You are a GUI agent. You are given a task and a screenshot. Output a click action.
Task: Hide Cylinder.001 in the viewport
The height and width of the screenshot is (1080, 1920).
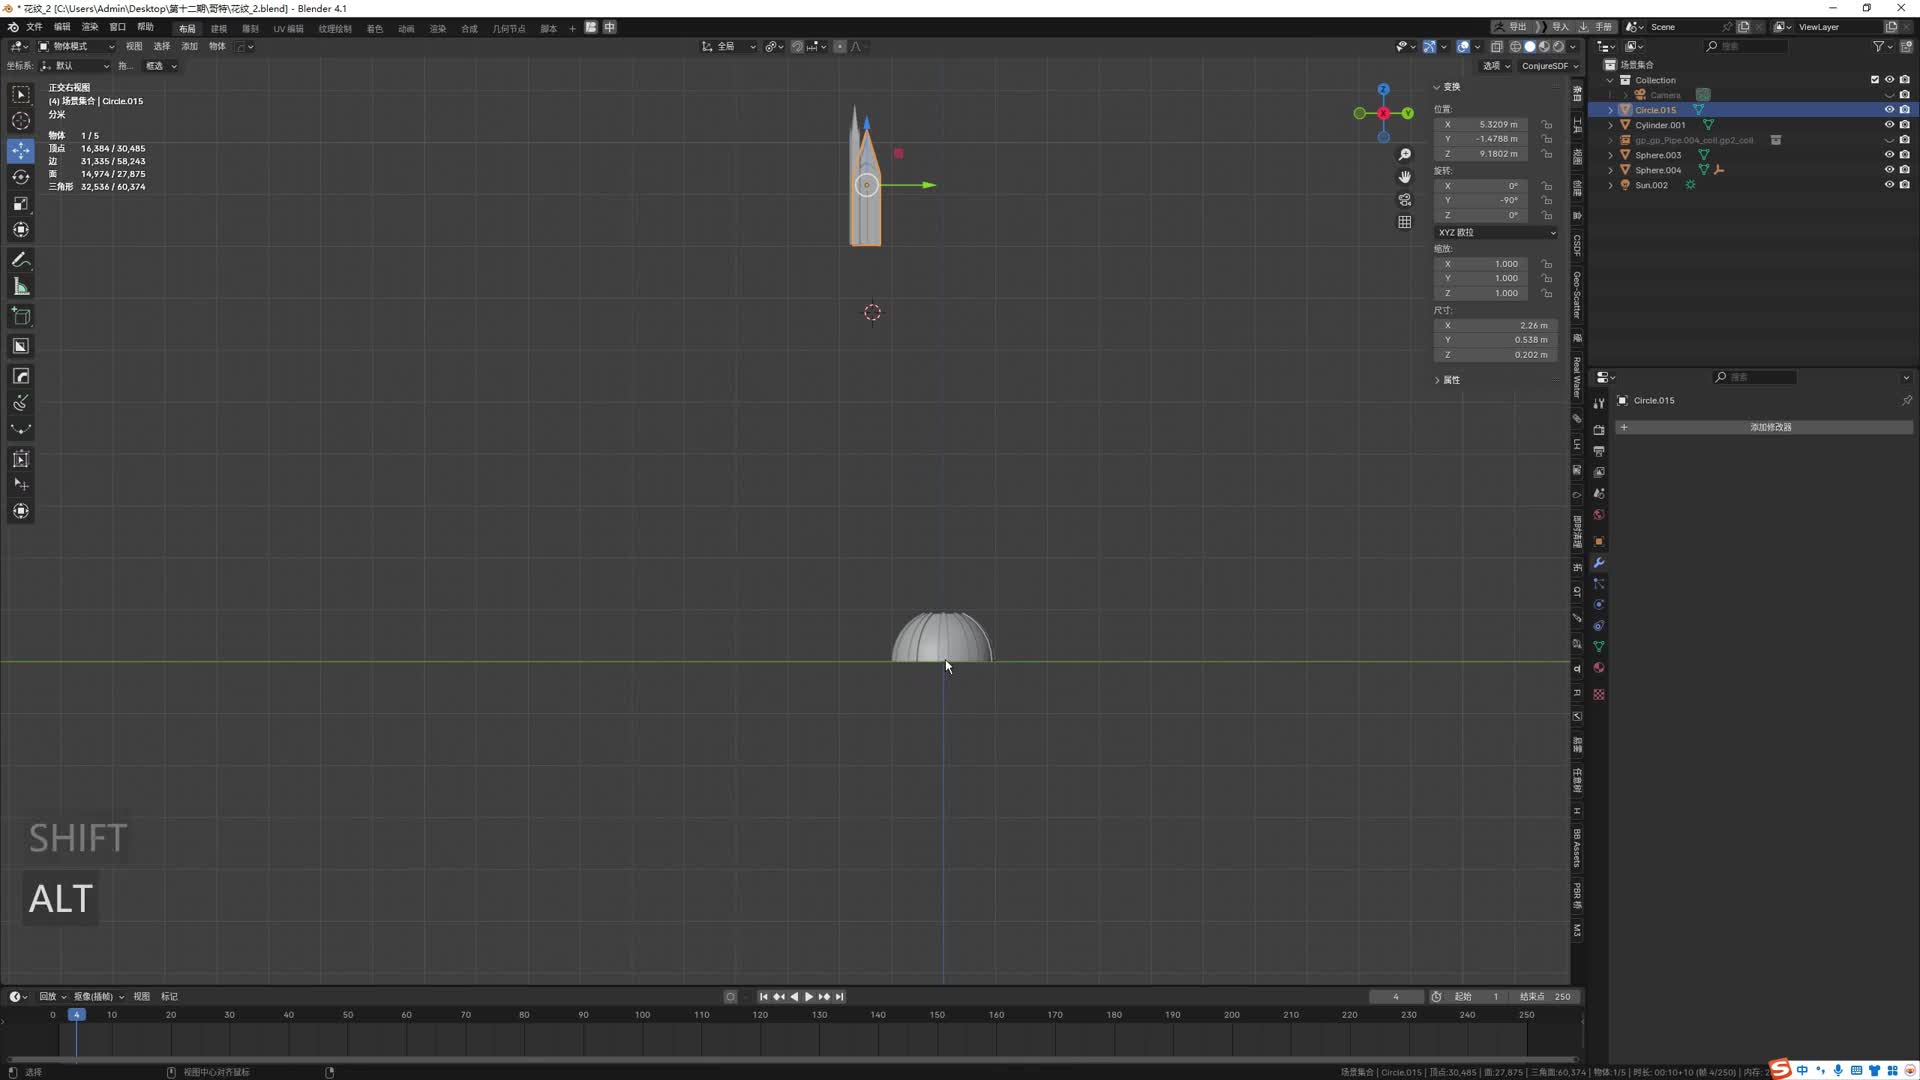(x=1889, y=125)
